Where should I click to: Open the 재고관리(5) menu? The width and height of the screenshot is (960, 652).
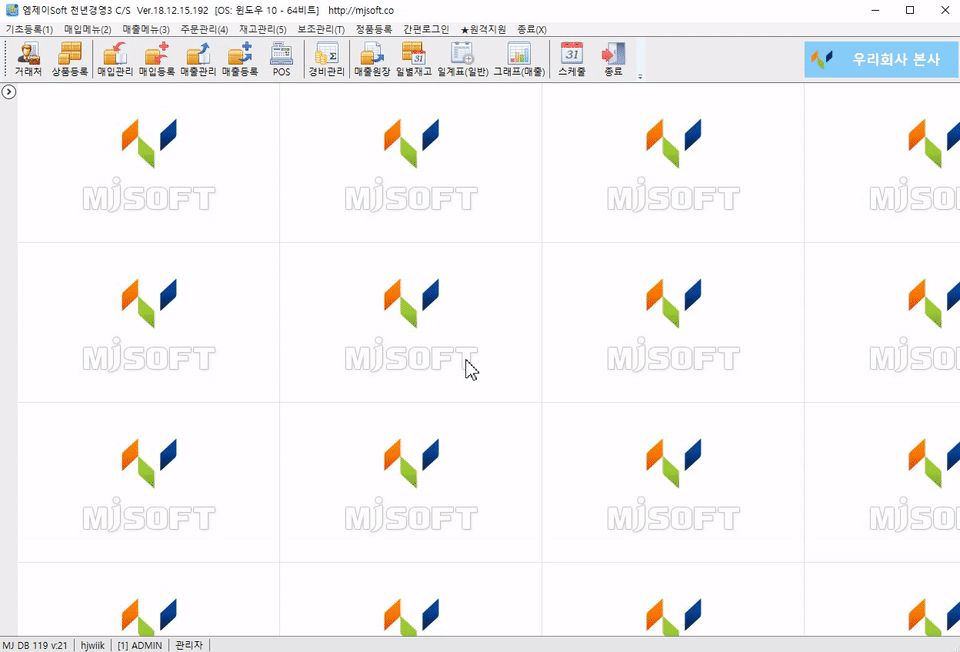(263, 29)
